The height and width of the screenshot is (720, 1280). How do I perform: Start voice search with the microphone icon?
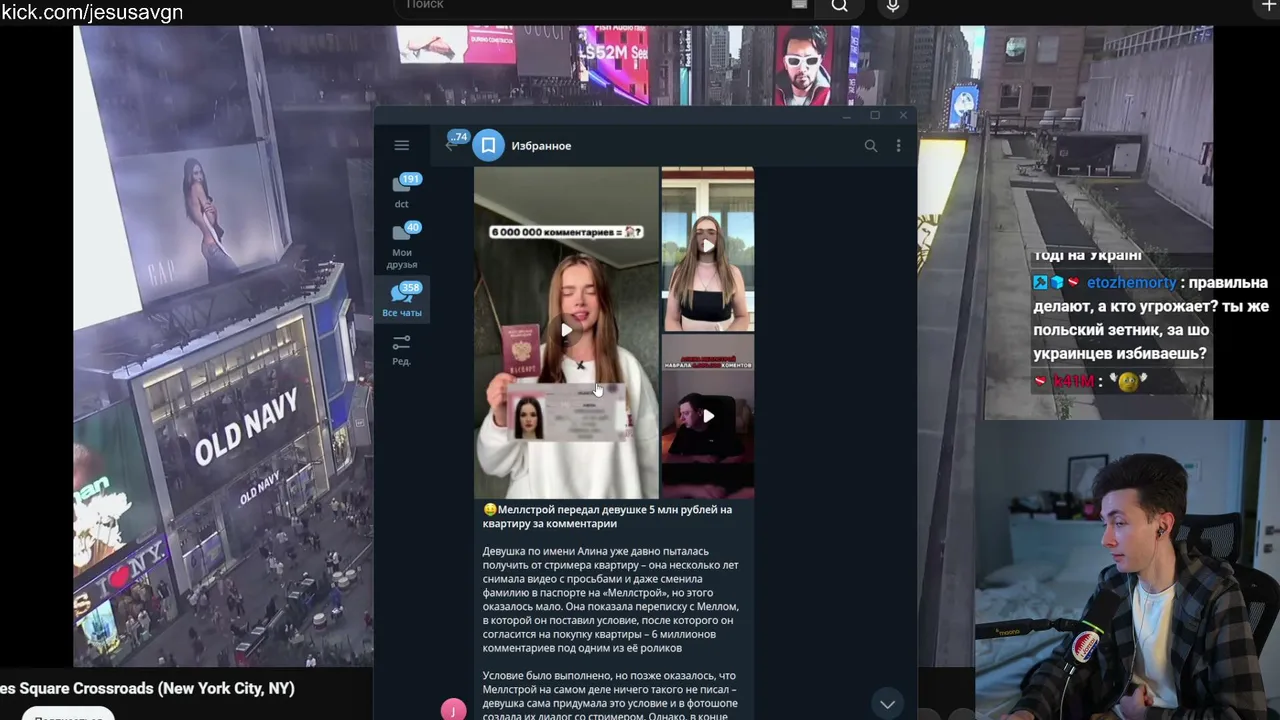(893, 6)
